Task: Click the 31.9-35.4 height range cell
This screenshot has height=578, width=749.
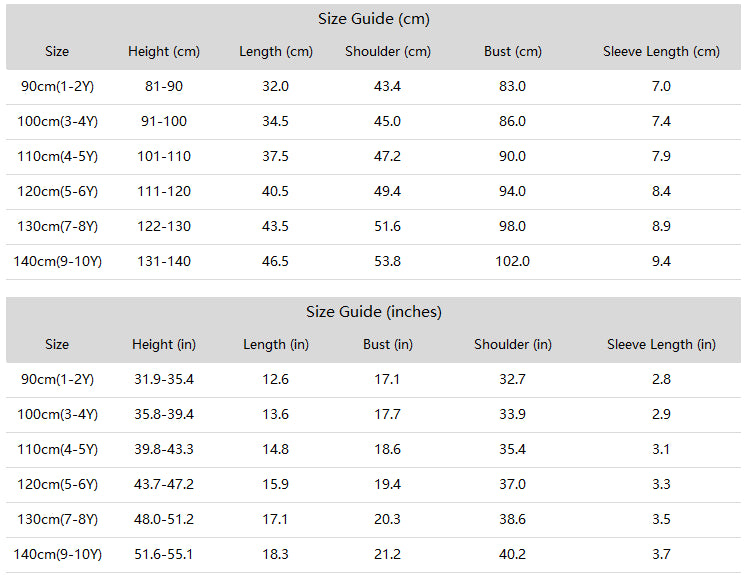Action: tap(164, 379)
